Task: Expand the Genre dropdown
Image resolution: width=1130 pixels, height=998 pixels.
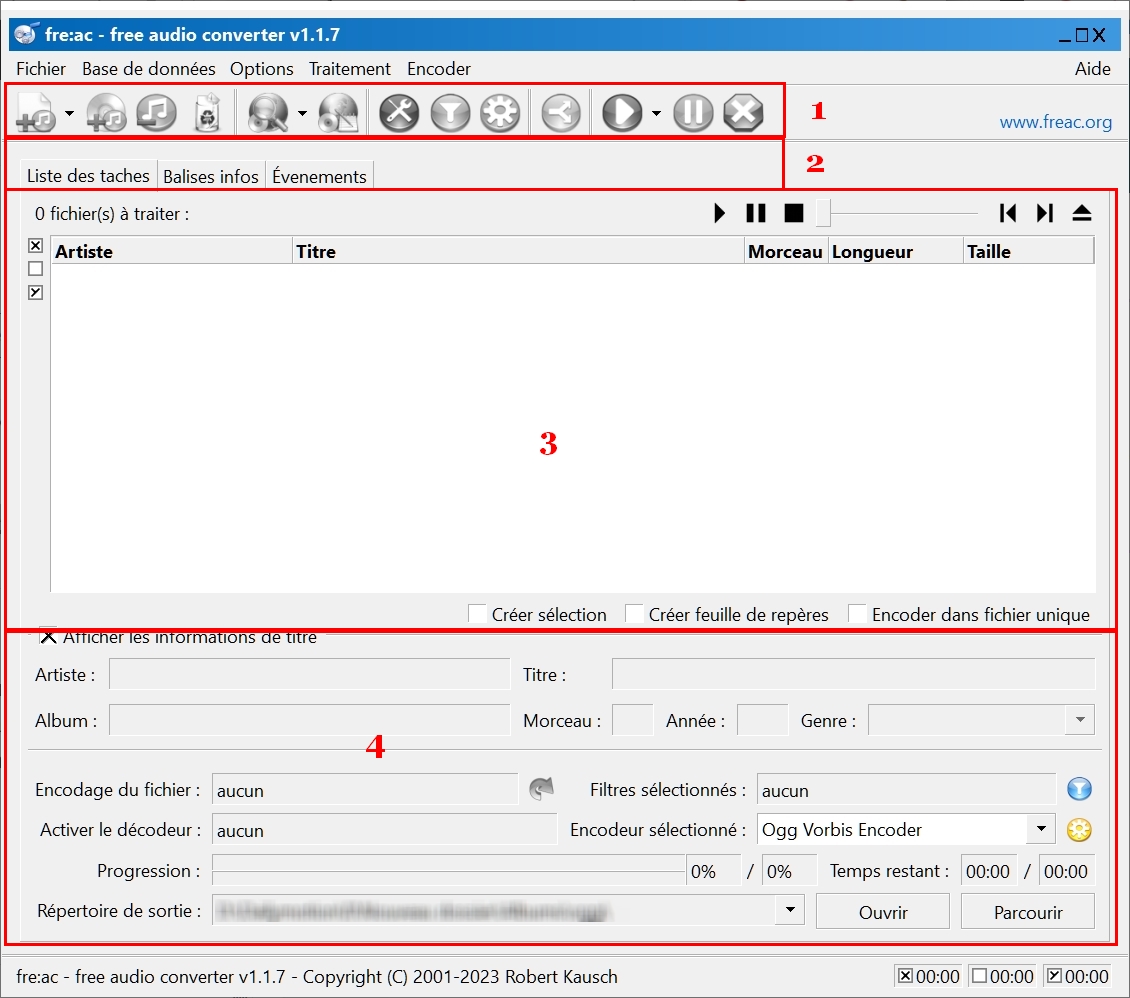Action: click(1080, 720)
